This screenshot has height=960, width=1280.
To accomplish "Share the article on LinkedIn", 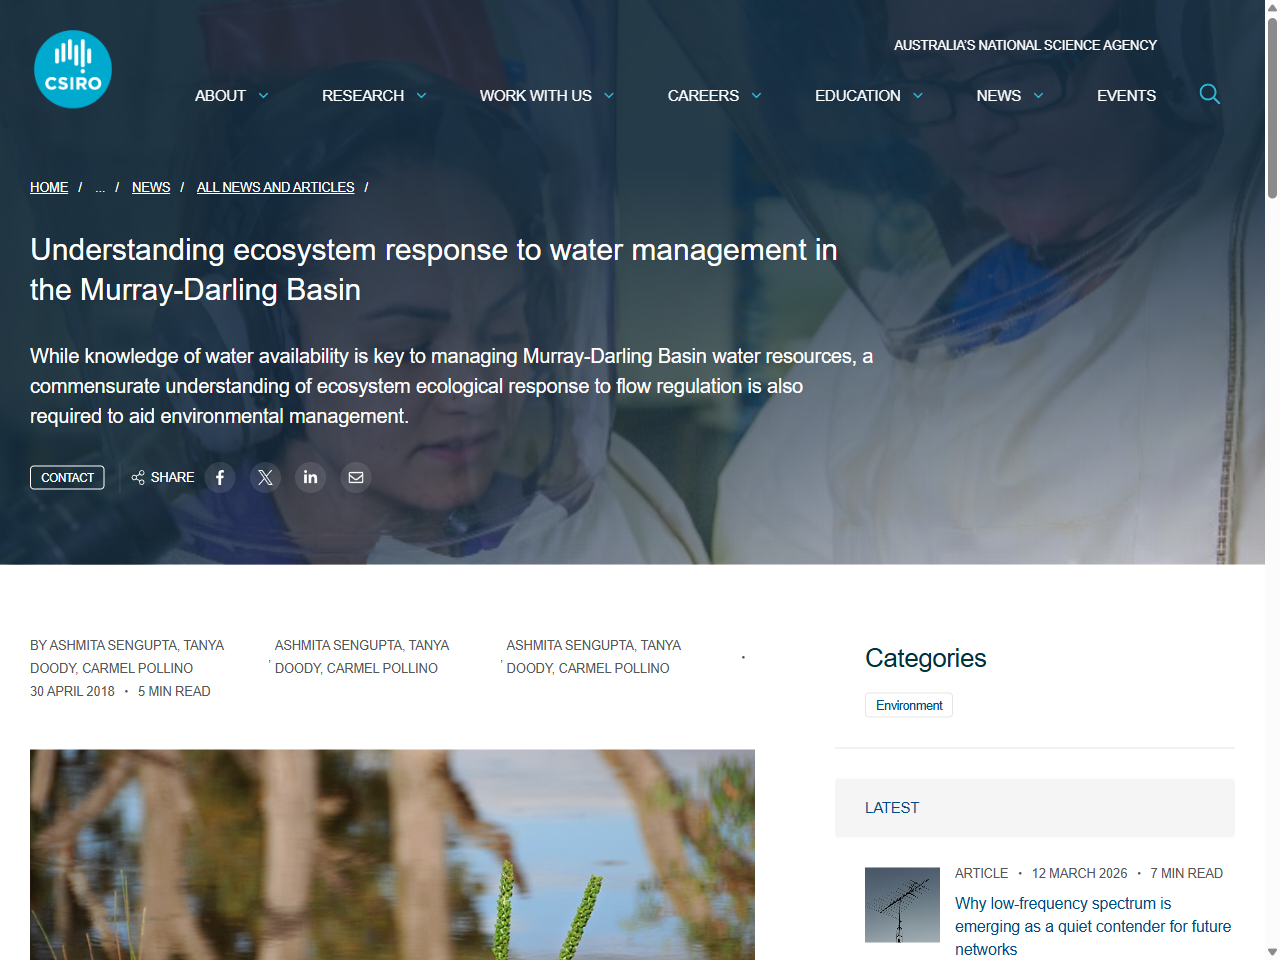I will click(x=310, y=477).
